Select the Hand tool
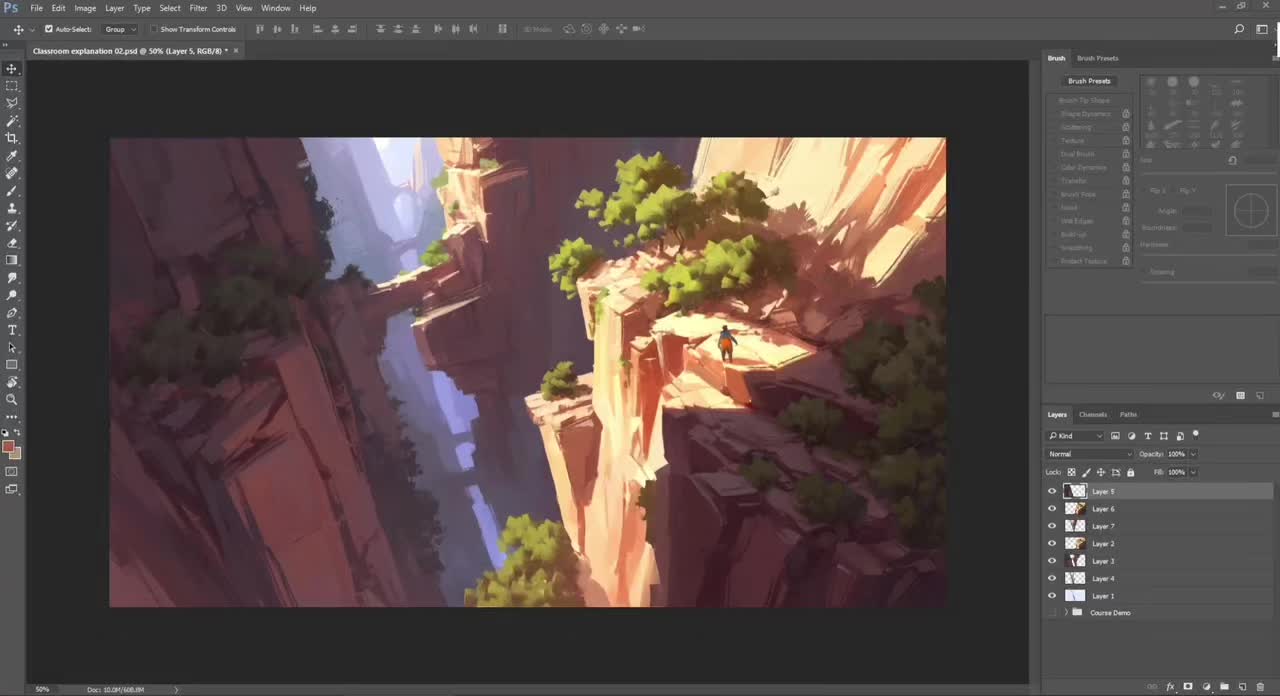 click(12, 382)
